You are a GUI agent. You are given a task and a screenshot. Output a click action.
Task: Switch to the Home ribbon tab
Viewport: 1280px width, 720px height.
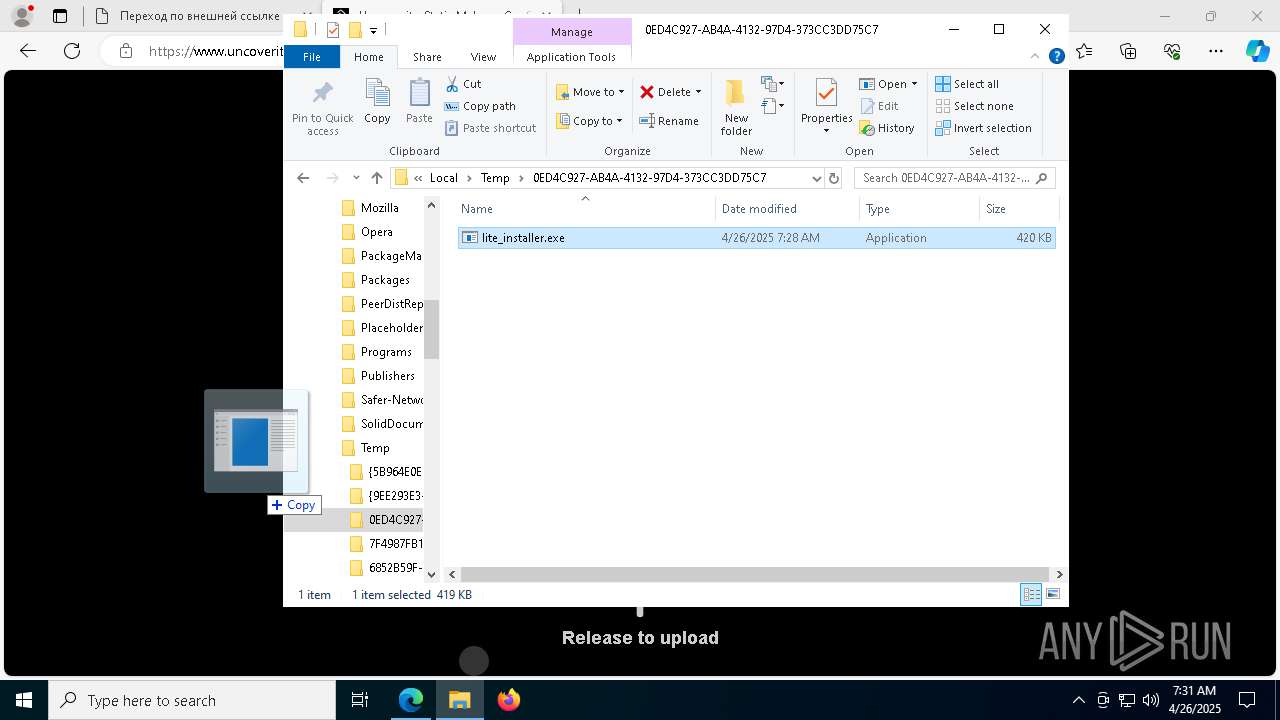(369, 57)
